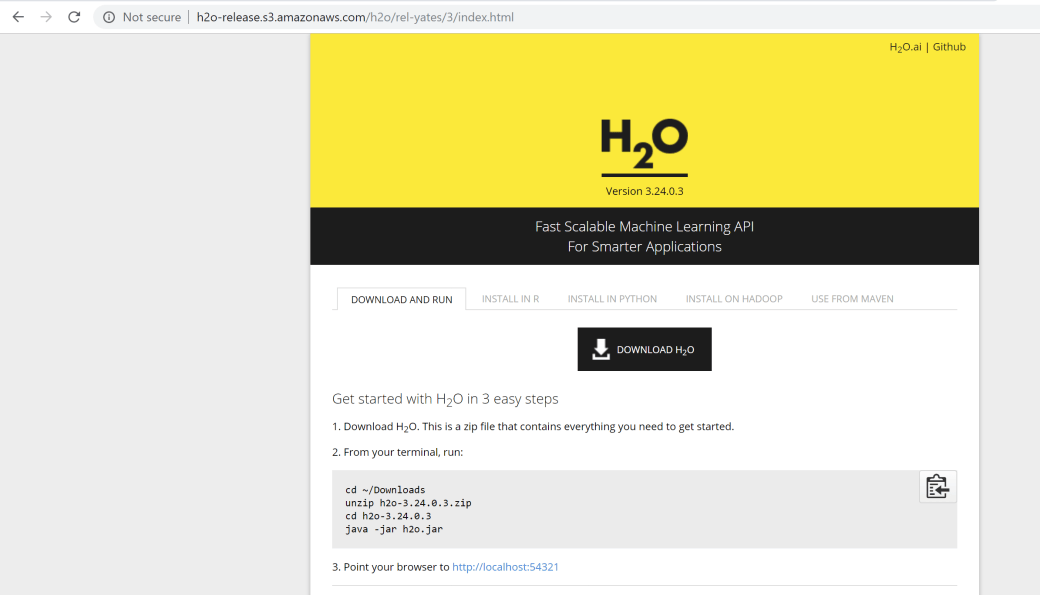Click the 'cd h2o-3.24.0.3' command line
The width and height of the screenshot is (1040, 595).
[x=388, y=516]
